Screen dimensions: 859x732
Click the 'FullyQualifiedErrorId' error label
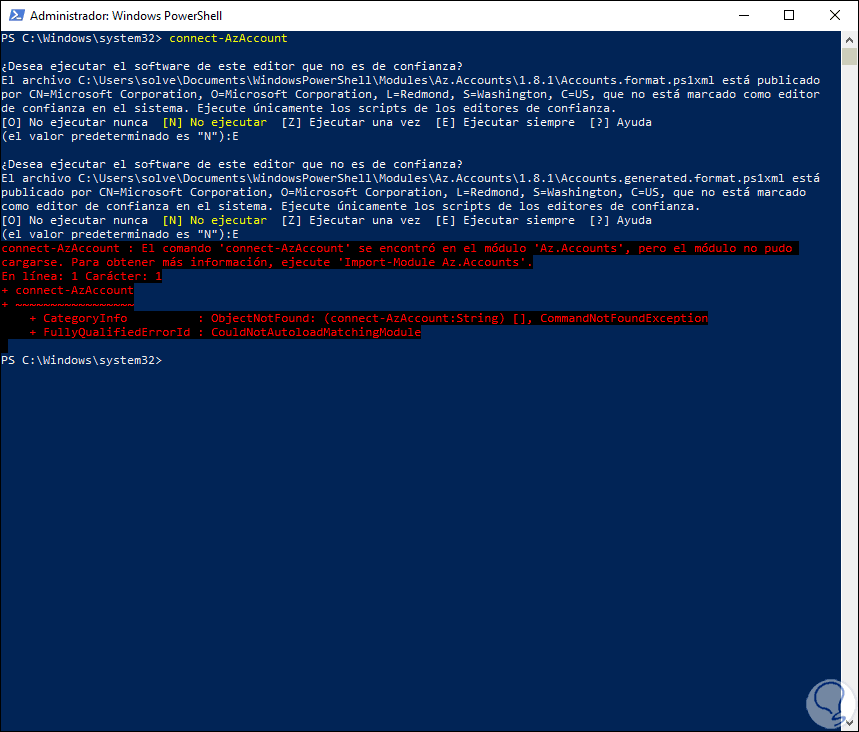pos(117,333)
